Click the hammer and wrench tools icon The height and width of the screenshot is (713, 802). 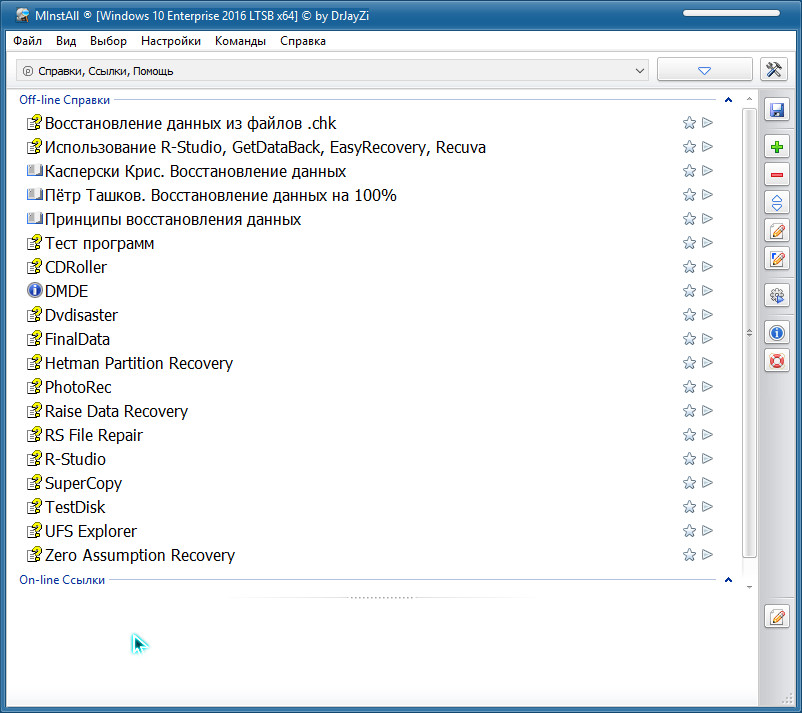(775, 70)
